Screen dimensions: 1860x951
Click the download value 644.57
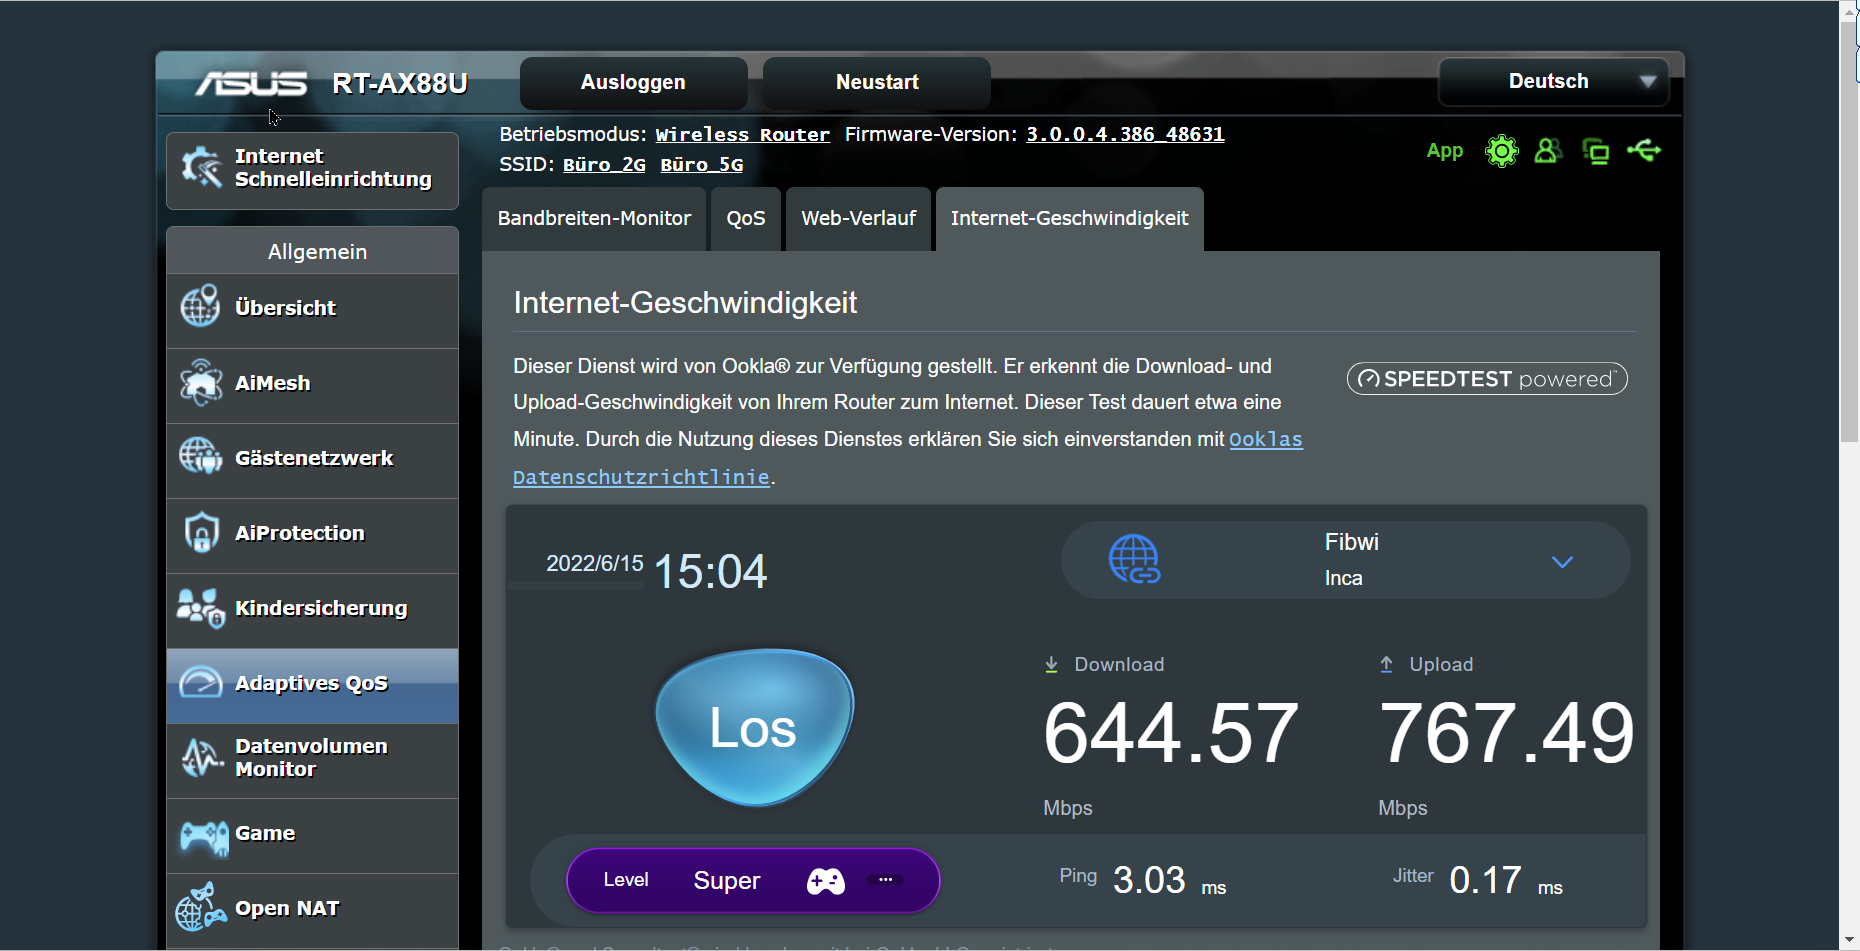tap(1170, 733)
